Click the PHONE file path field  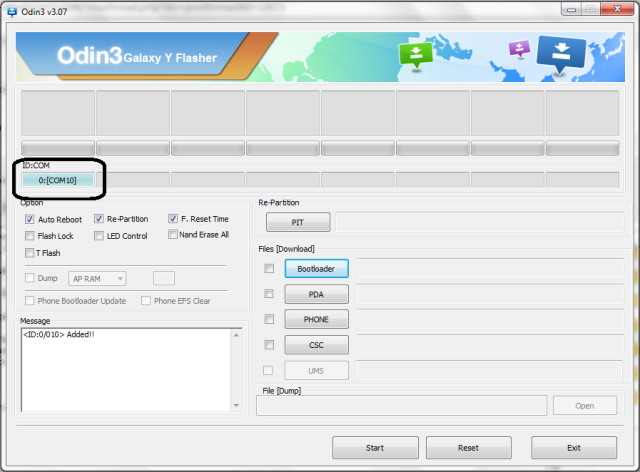pyautogui.click(x=490, y=319)
